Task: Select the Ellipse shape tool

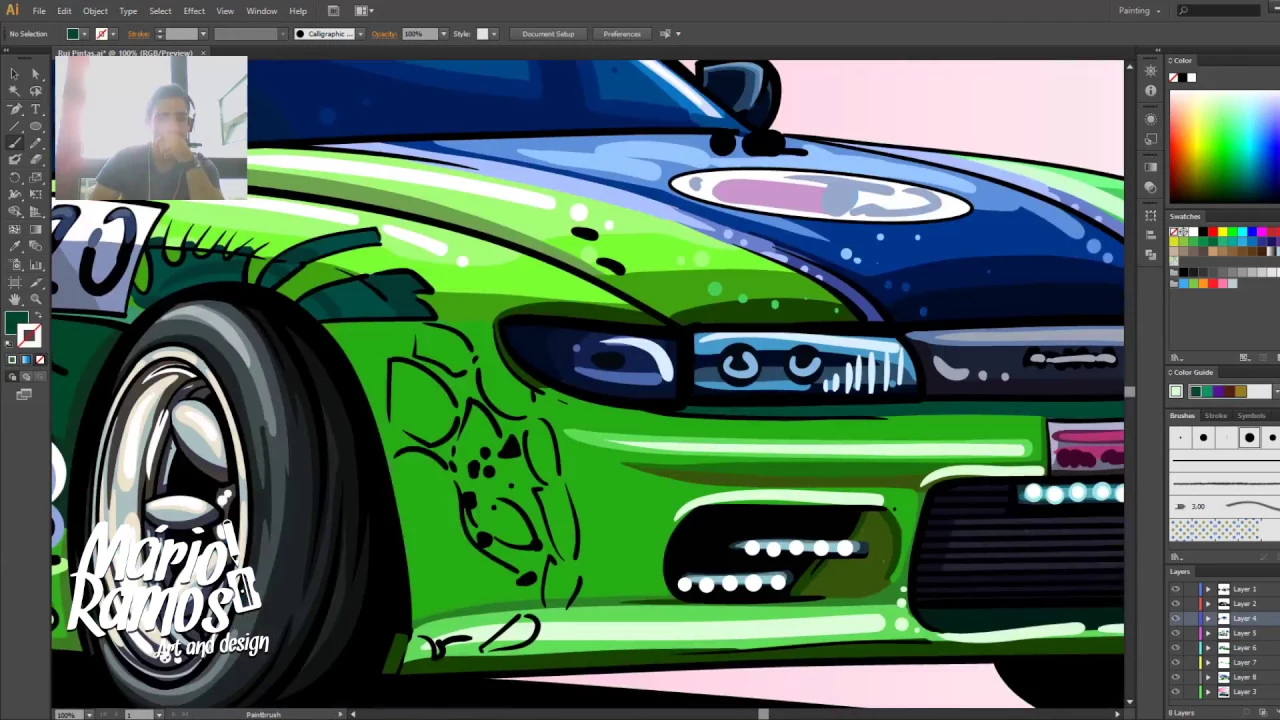Action: pyautogui.click(x=35, y=125)
